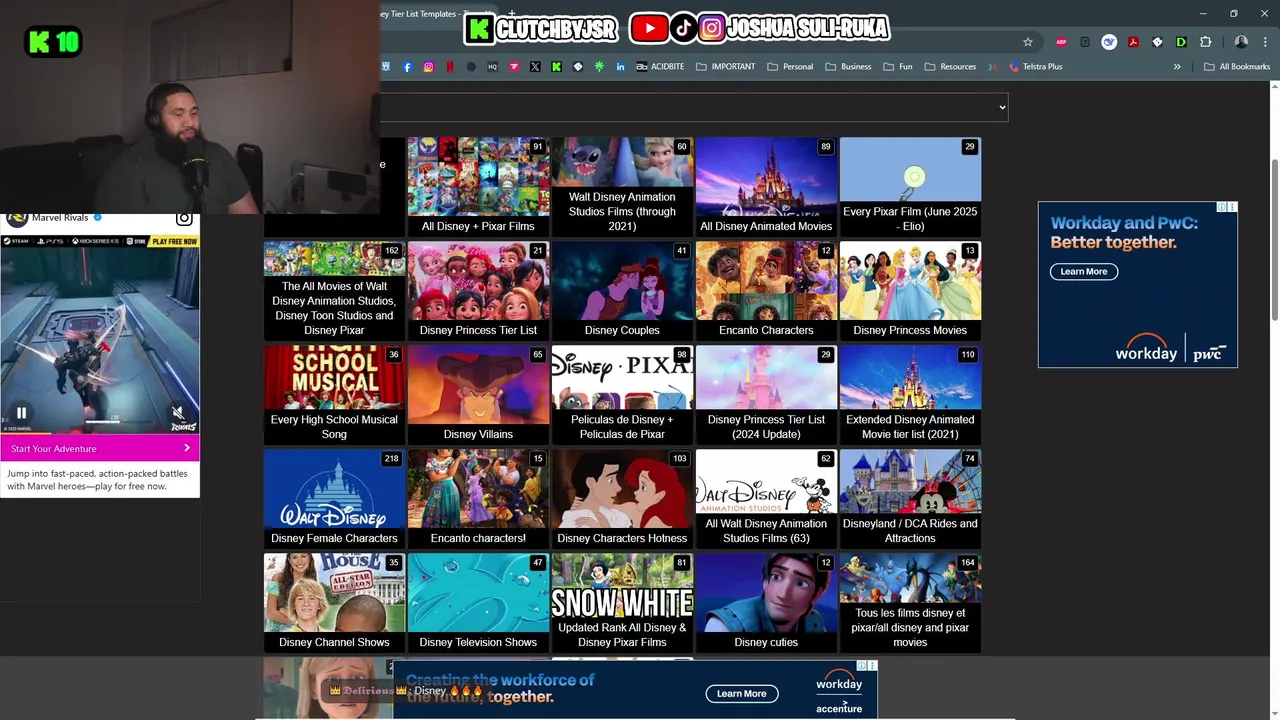
Task: Pause the Marvel Rivals ad video
Action: tap(21, 413)
